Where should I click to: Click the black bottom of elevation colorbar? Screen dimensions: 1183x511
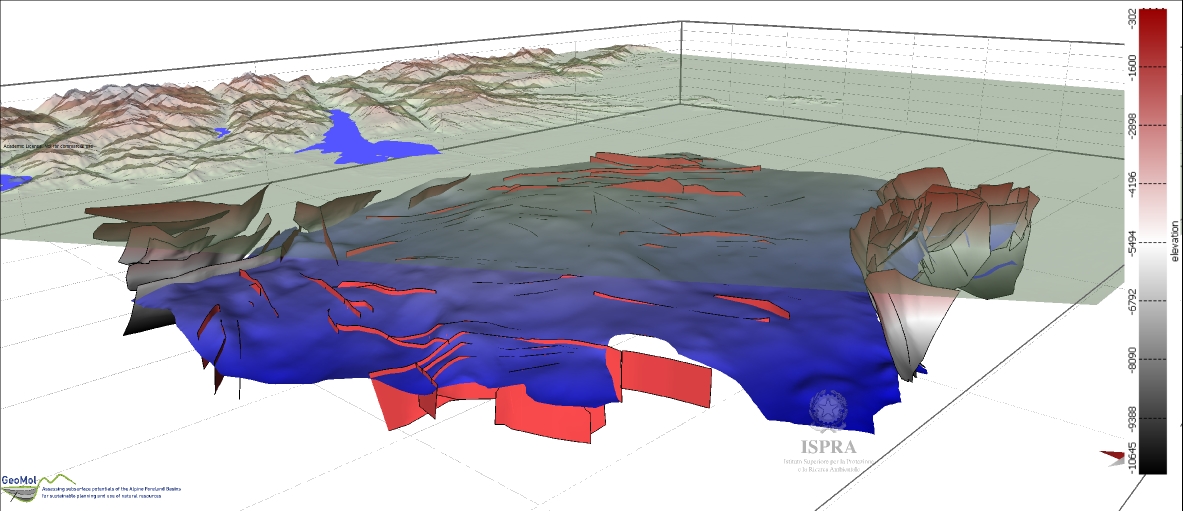coord(1153,460)
